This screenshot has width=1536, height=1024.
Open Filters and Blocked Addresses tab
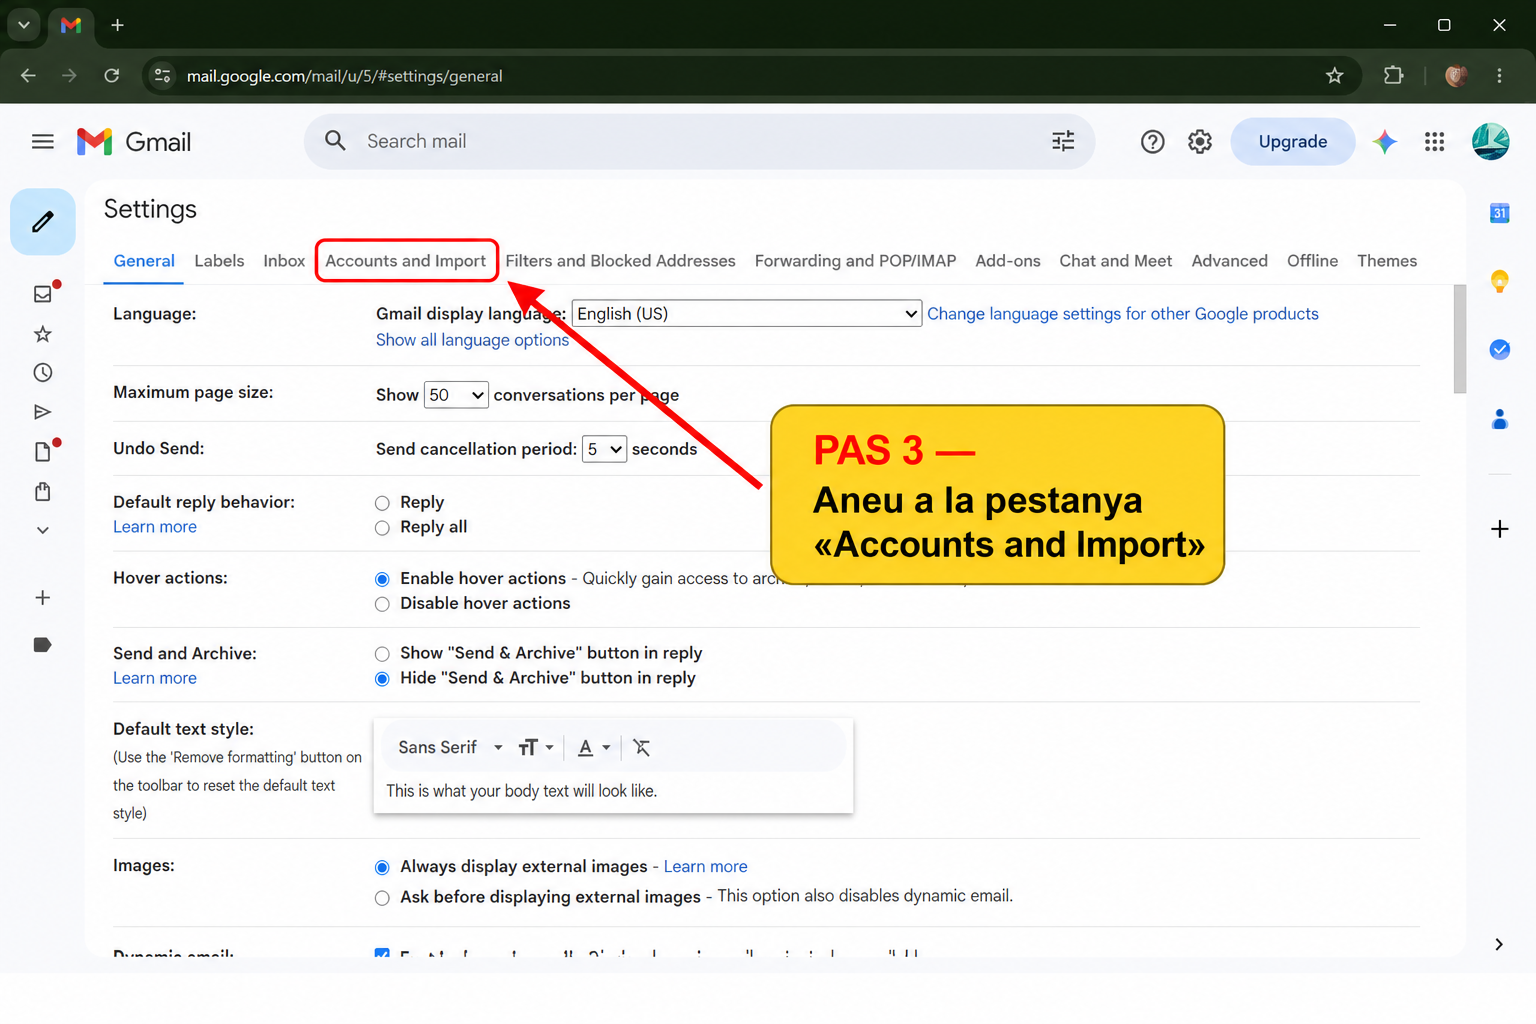point(620,261)
